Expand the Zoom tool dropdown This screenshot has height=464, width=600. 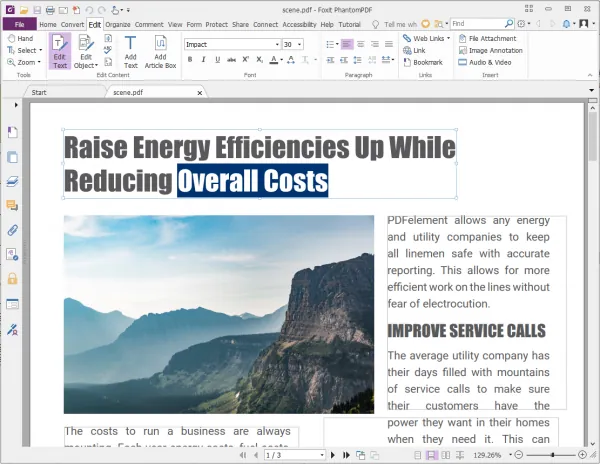39,62
